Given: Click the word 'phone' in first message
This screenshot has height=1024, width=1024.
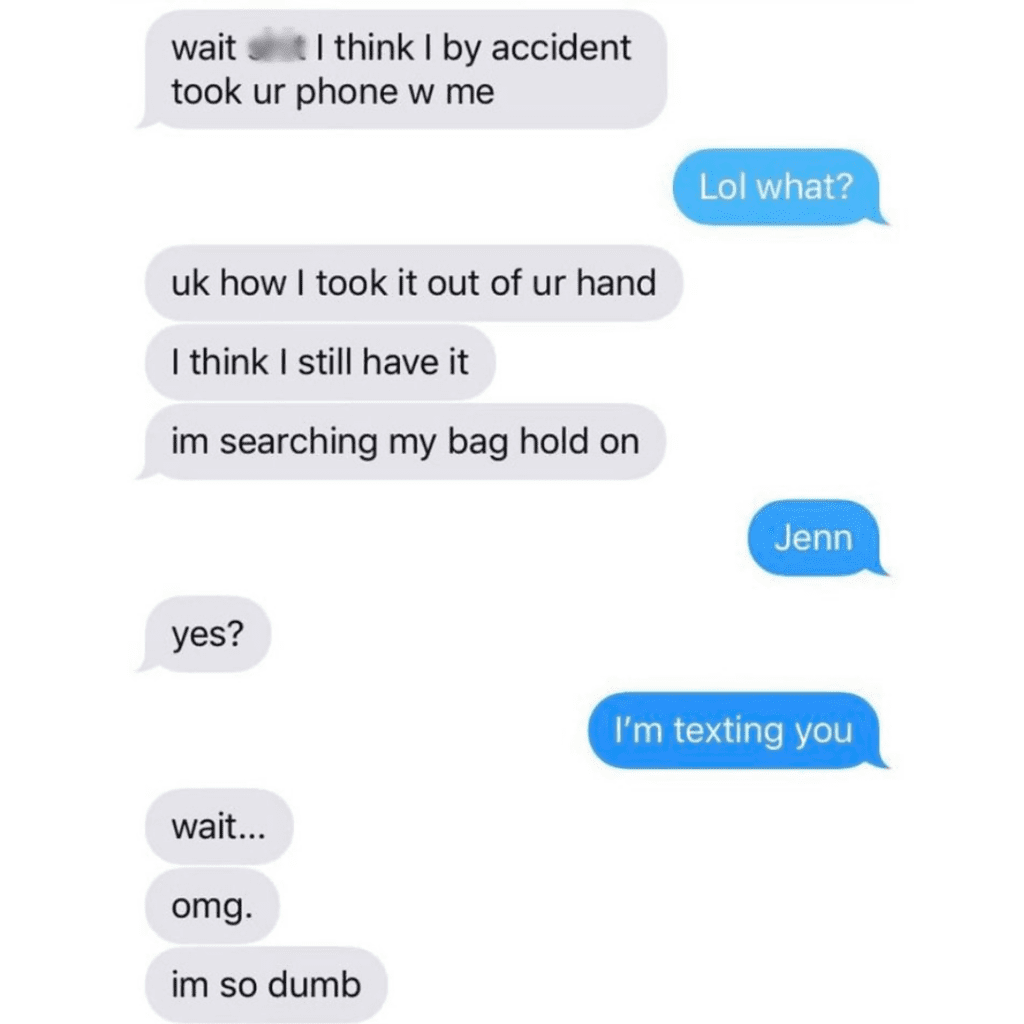Looking at the screenshot, I should (x=347, y=92).
